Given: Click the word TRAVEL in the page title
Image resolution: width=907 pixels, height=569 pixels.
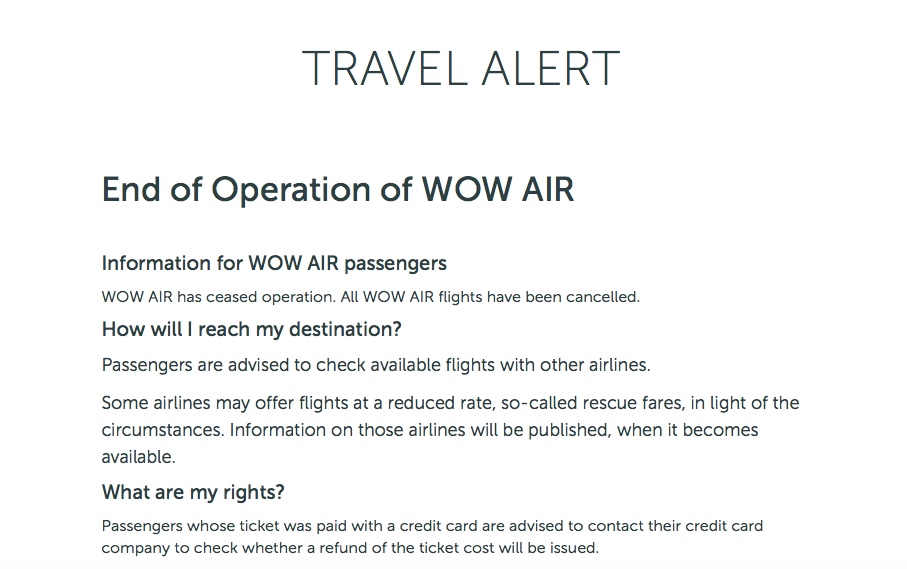Looking at the screenshot, I should point(378,67).
